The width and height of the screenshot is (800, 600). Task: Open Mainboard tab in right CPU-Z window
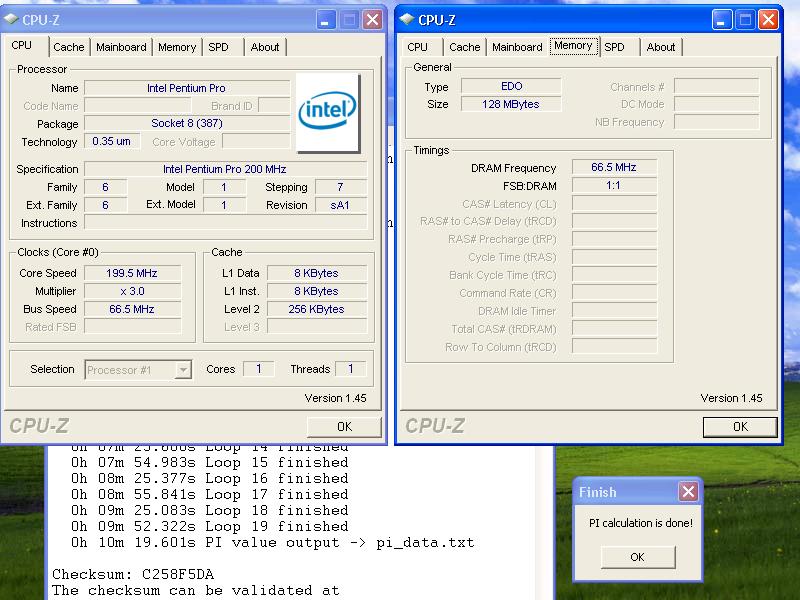pyautogui.click(x=517, y=47)
